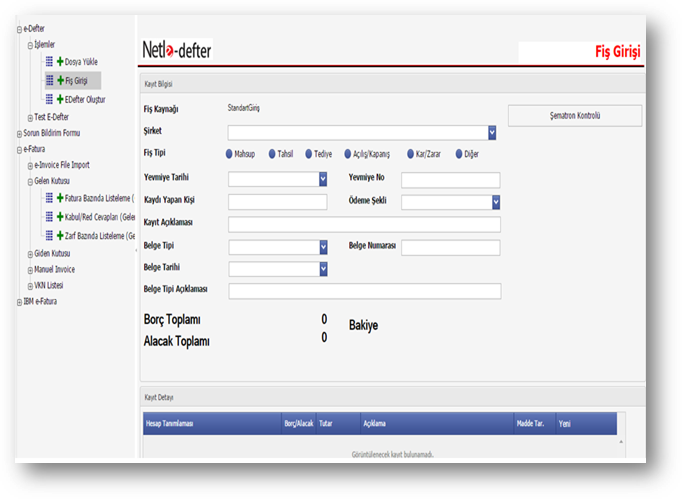Expand the Test E-Defter node

[x=30, y=118]
